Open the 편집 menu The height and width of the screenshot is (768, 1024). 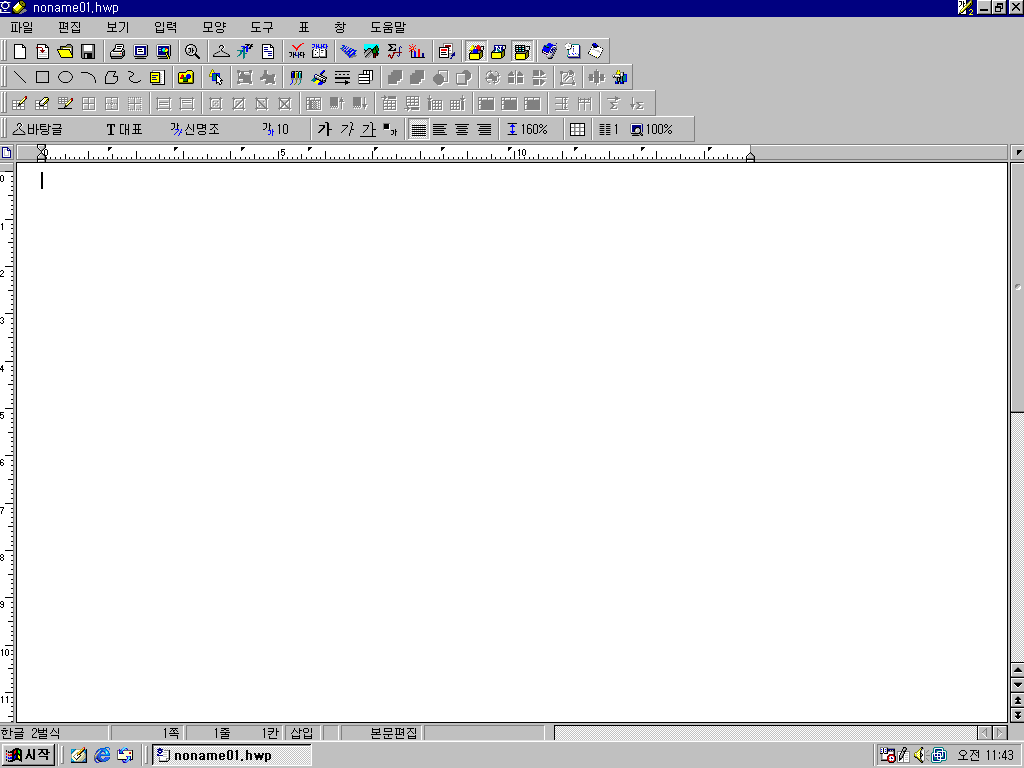[70, 27]
